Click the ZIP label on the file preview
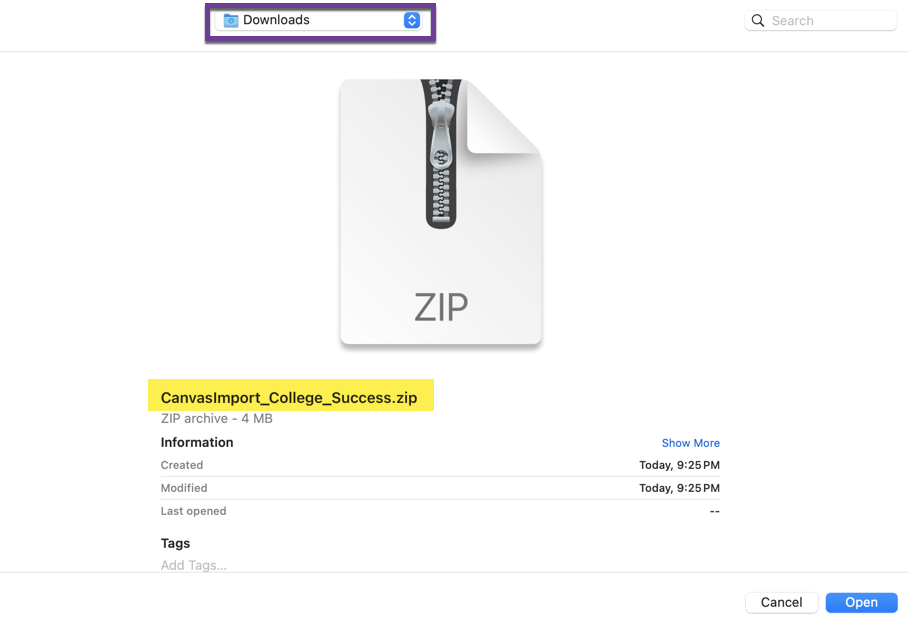The width and height of the screenshot is (909, 631). pos(440,307)
